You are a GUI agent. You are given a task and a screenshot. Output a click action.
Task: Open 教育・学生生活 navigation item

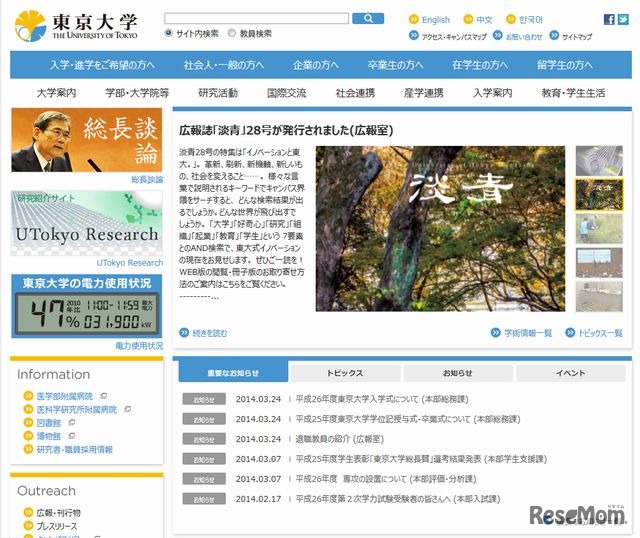coord(573,93)
